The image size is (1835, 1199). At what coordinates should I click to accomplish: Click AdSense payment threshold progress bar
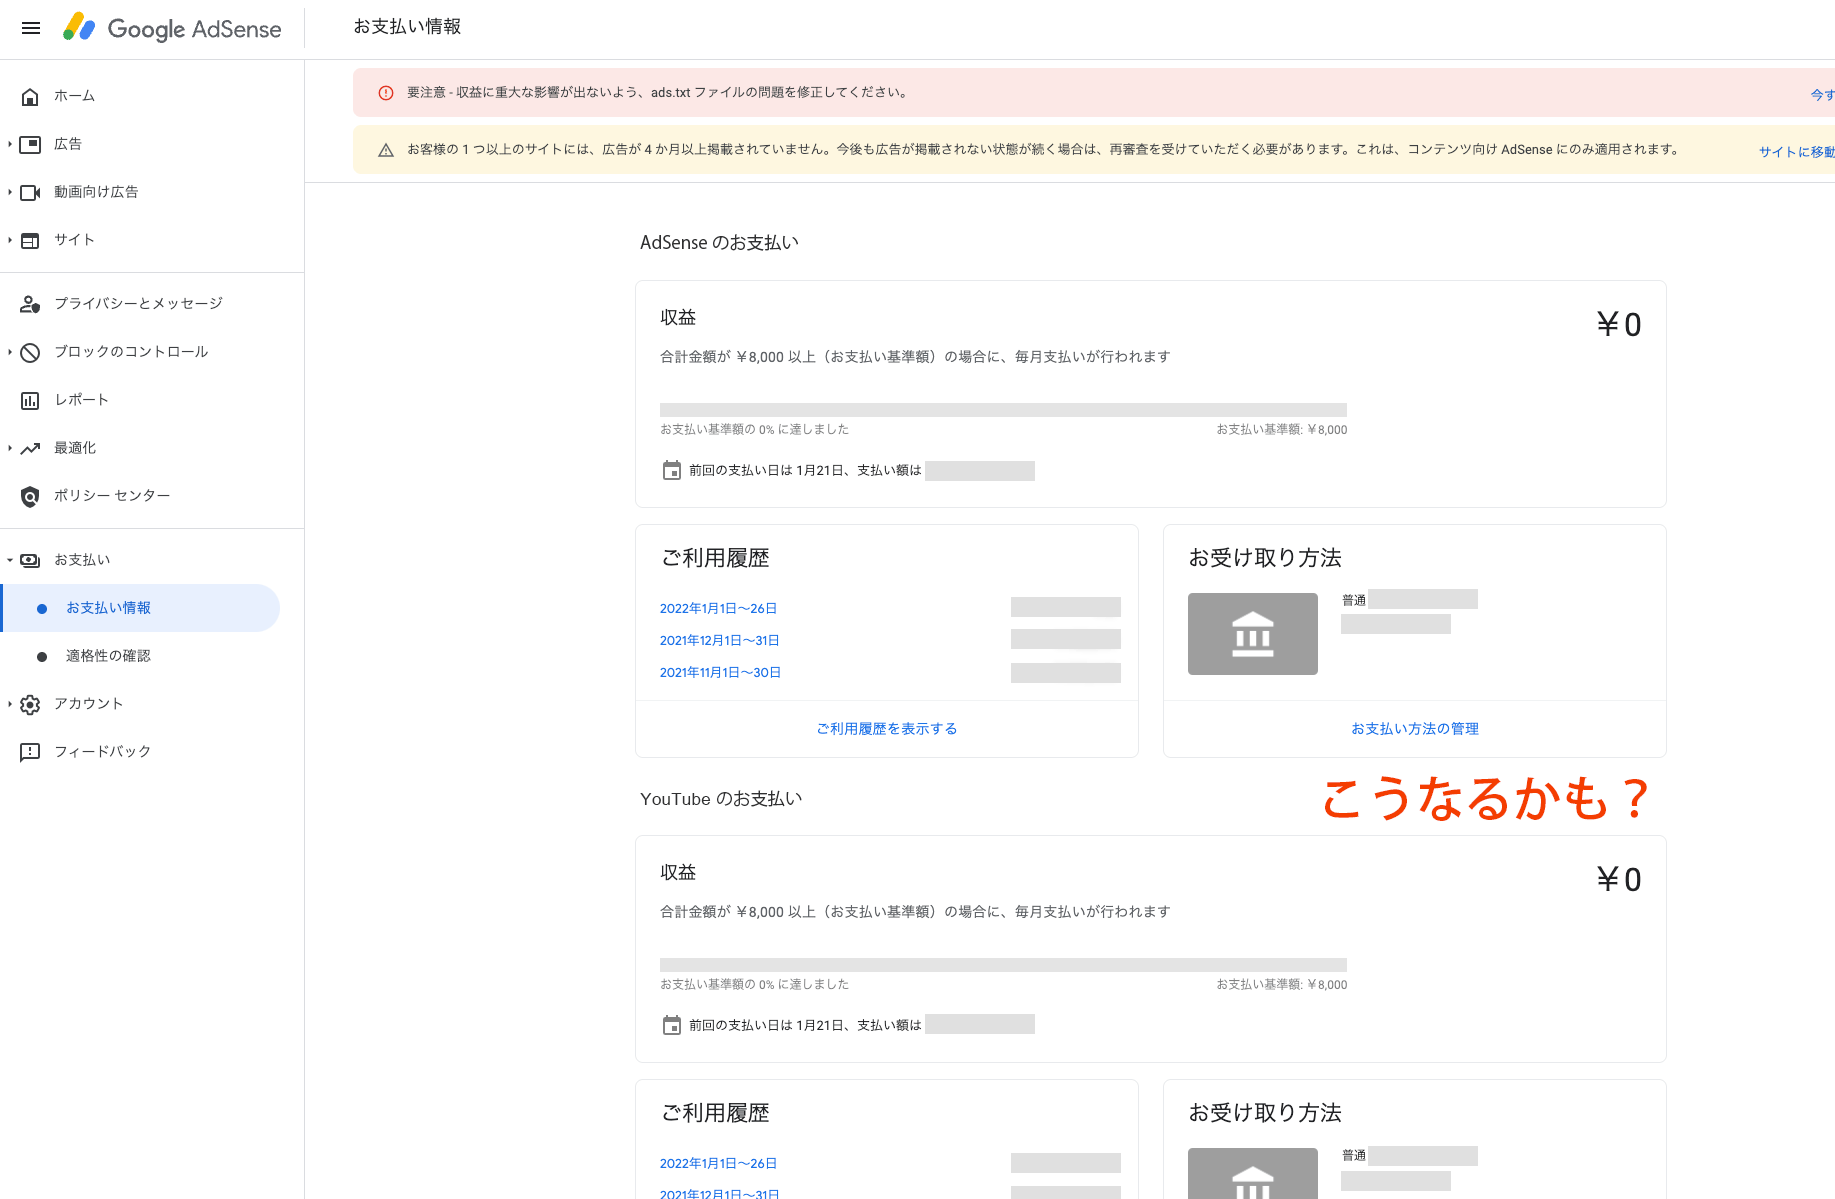click(x=1003, y=410)
